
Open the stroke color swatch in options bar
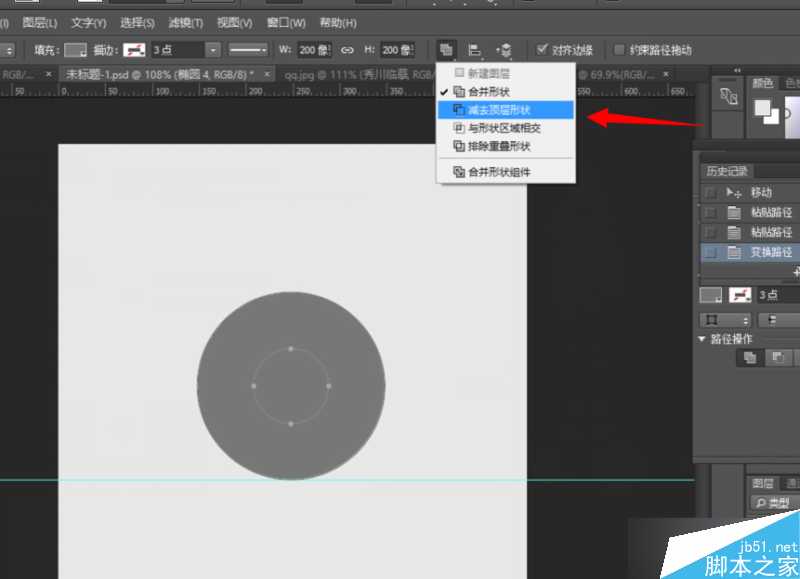(x=134, y=49)
